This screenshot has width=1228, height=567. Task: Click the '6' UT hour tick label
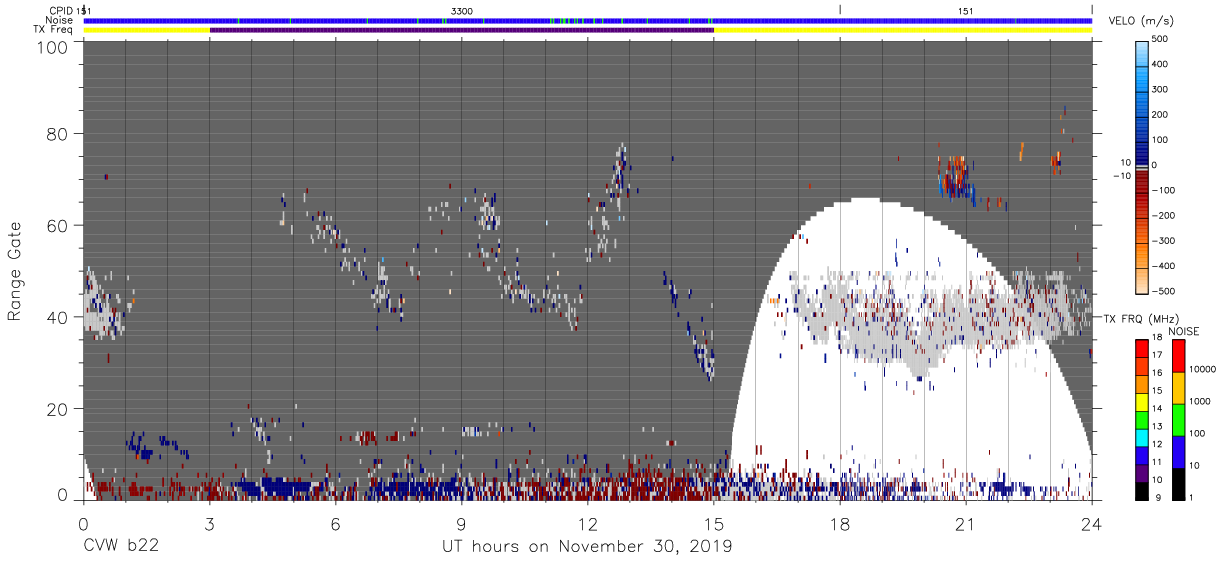tap(335, 524)
